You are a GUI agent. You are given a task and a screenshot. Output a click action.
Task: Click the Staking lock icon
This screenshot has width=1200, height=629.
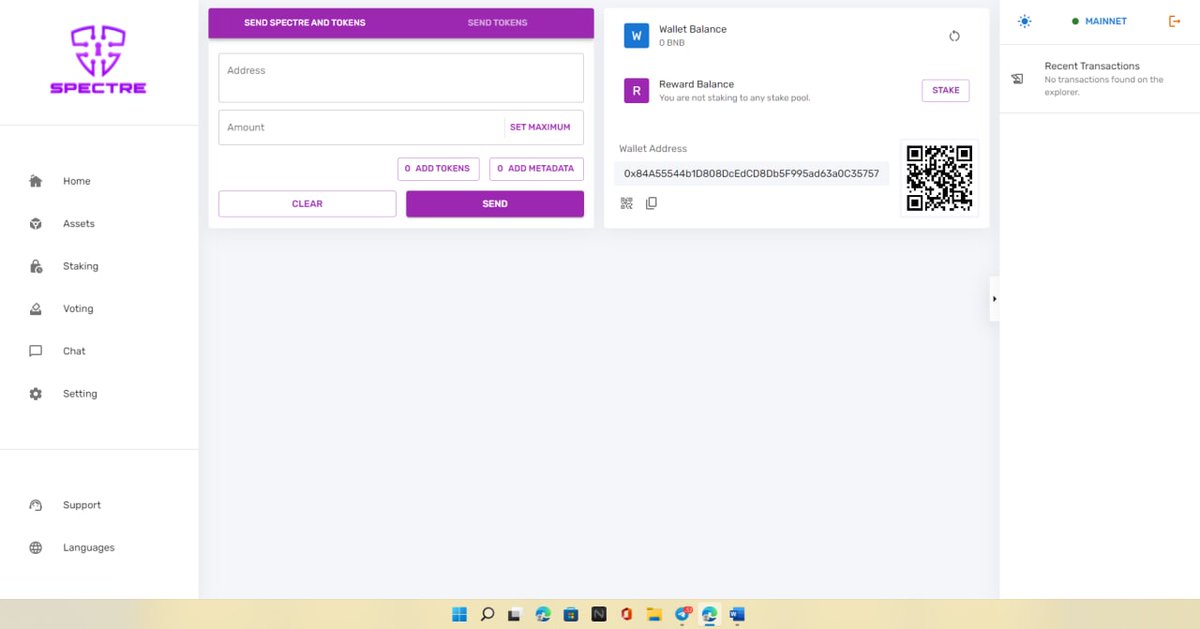tap(36, 266)
